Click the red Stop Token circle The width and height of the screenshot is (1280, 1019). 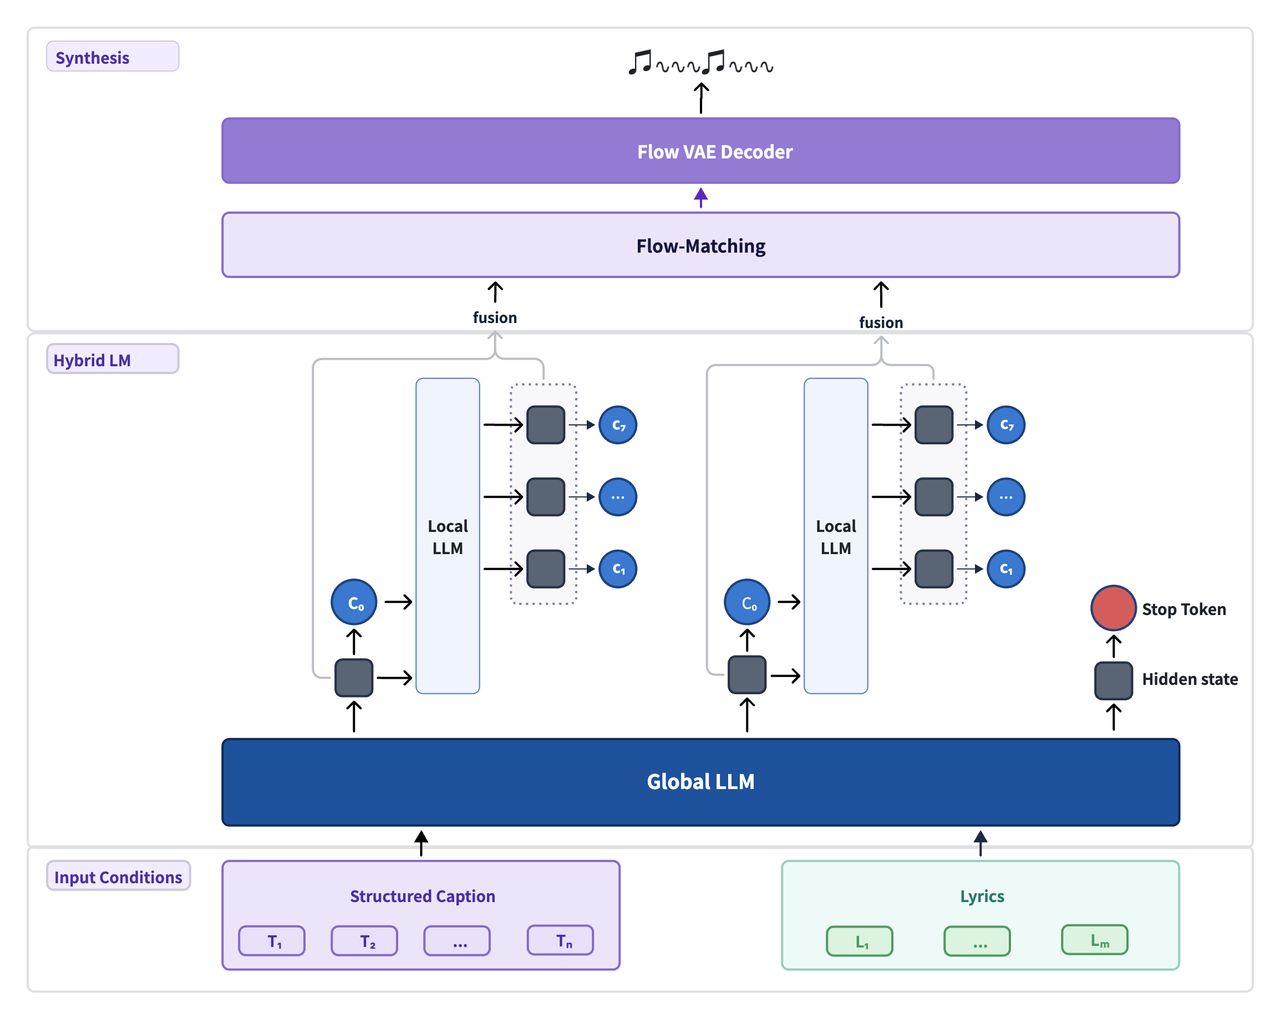1113,608
